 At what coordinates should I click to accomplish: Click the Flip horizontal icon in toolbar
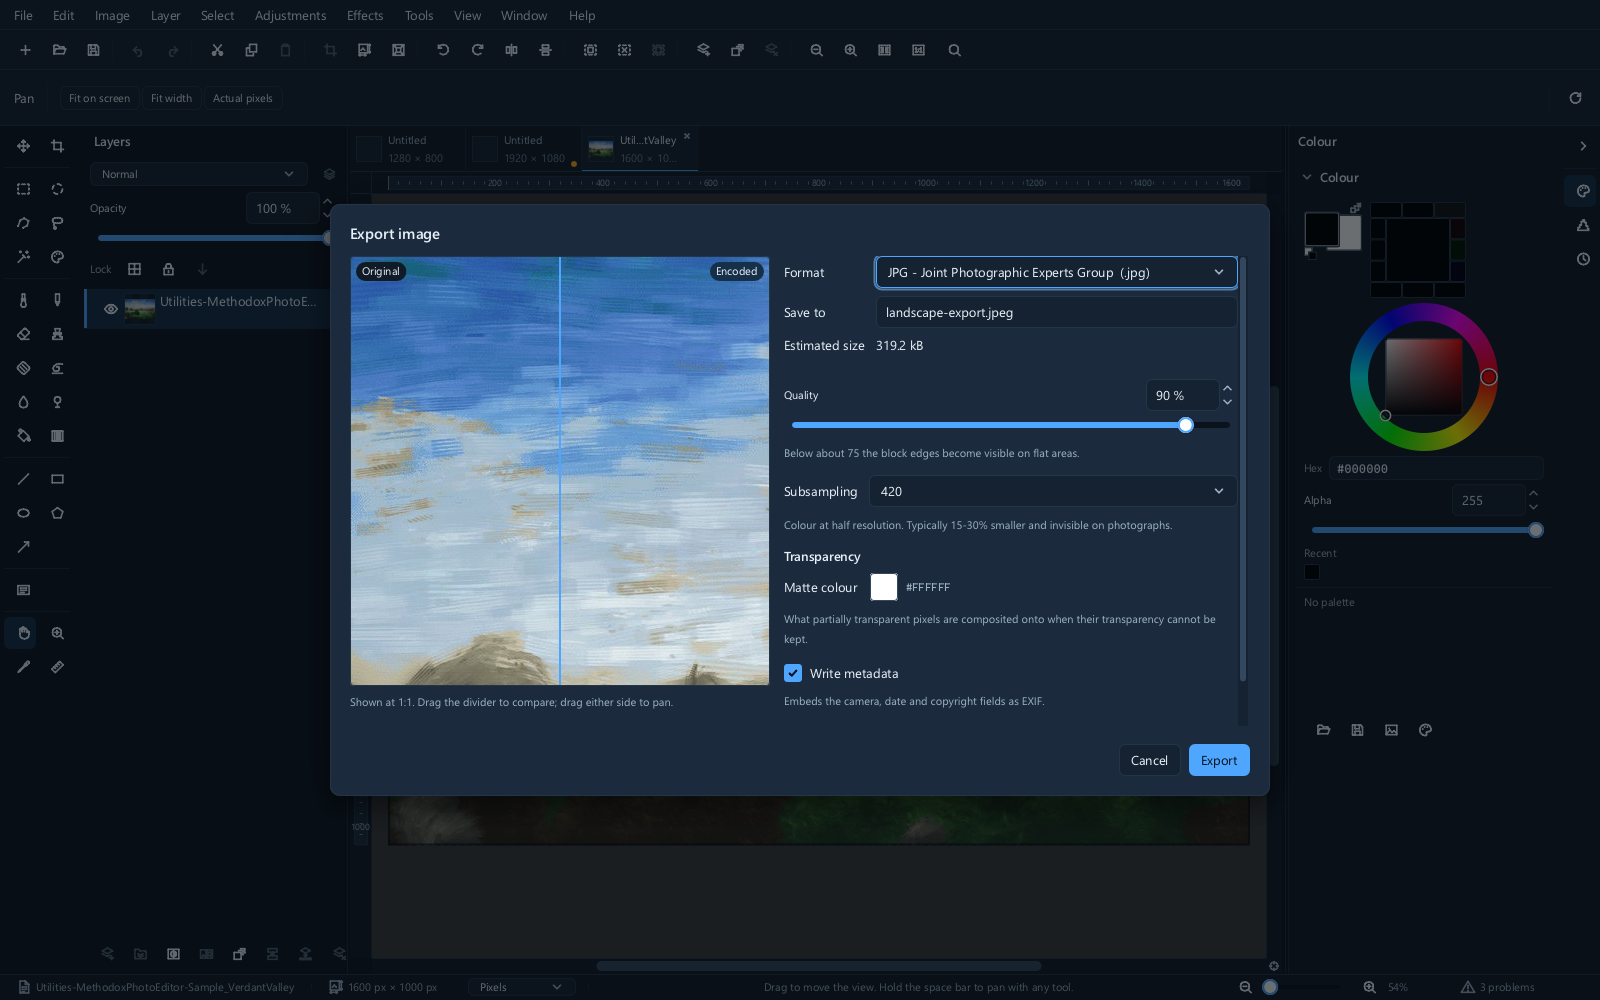[x=511, y=50]
